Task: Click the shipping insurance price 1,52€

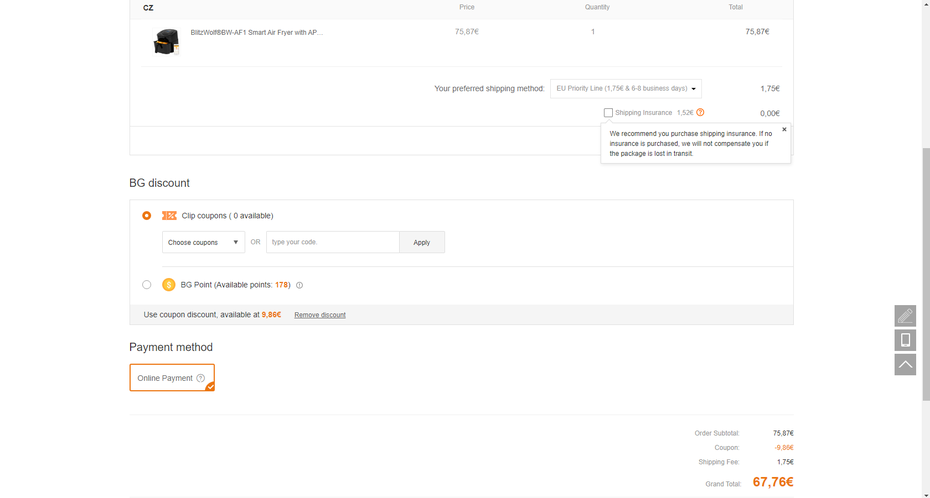Action: coord(685,113)
